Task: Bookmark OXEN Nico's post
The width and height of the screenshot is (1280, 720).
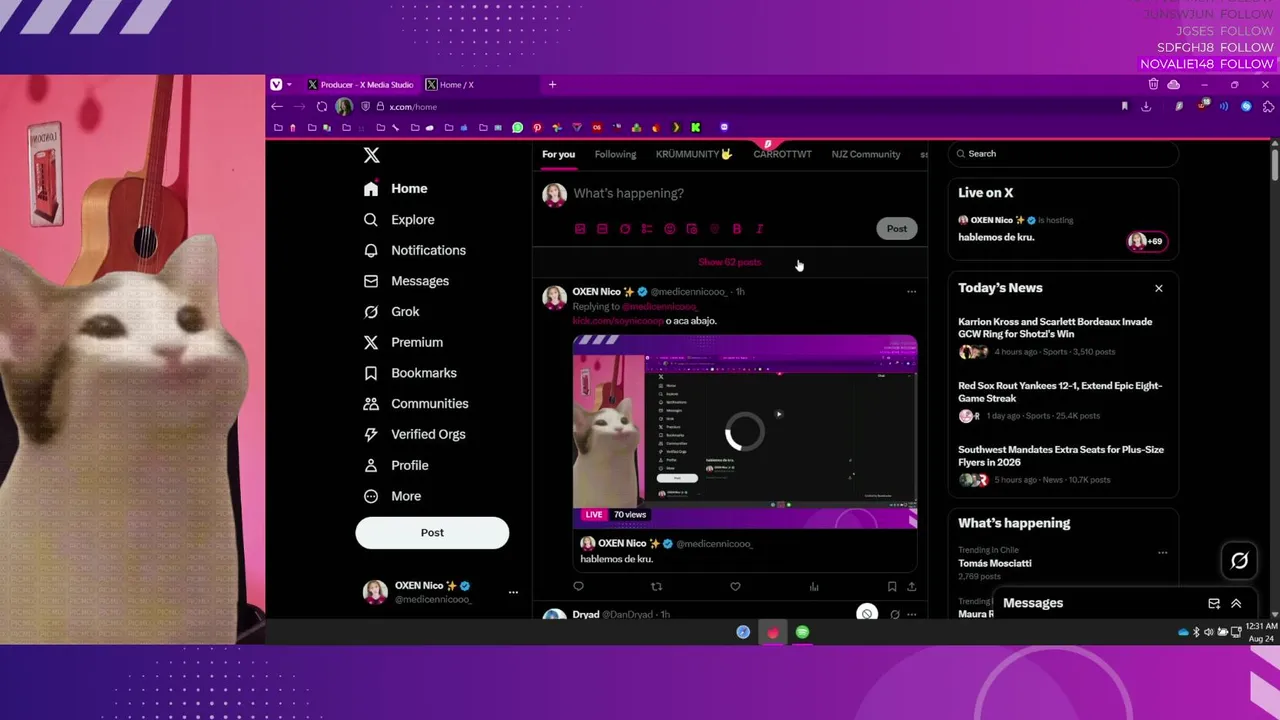Action: (x=892, y=587)
